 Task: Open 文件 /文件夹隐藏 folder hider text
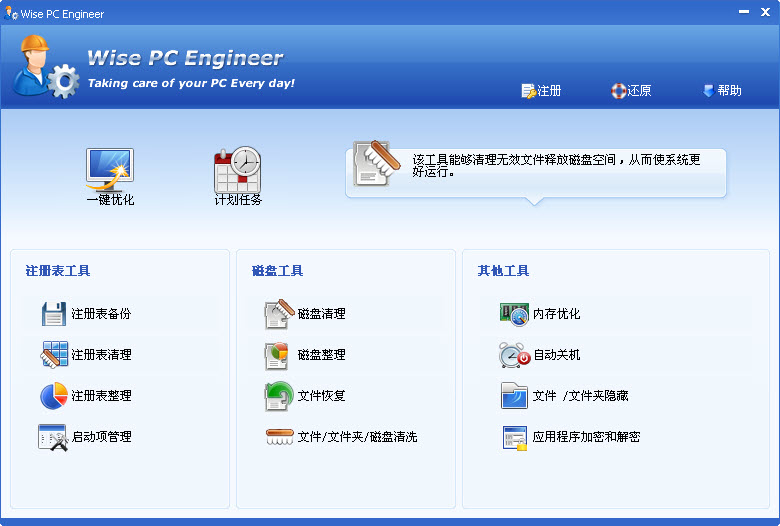coord(581,396)
